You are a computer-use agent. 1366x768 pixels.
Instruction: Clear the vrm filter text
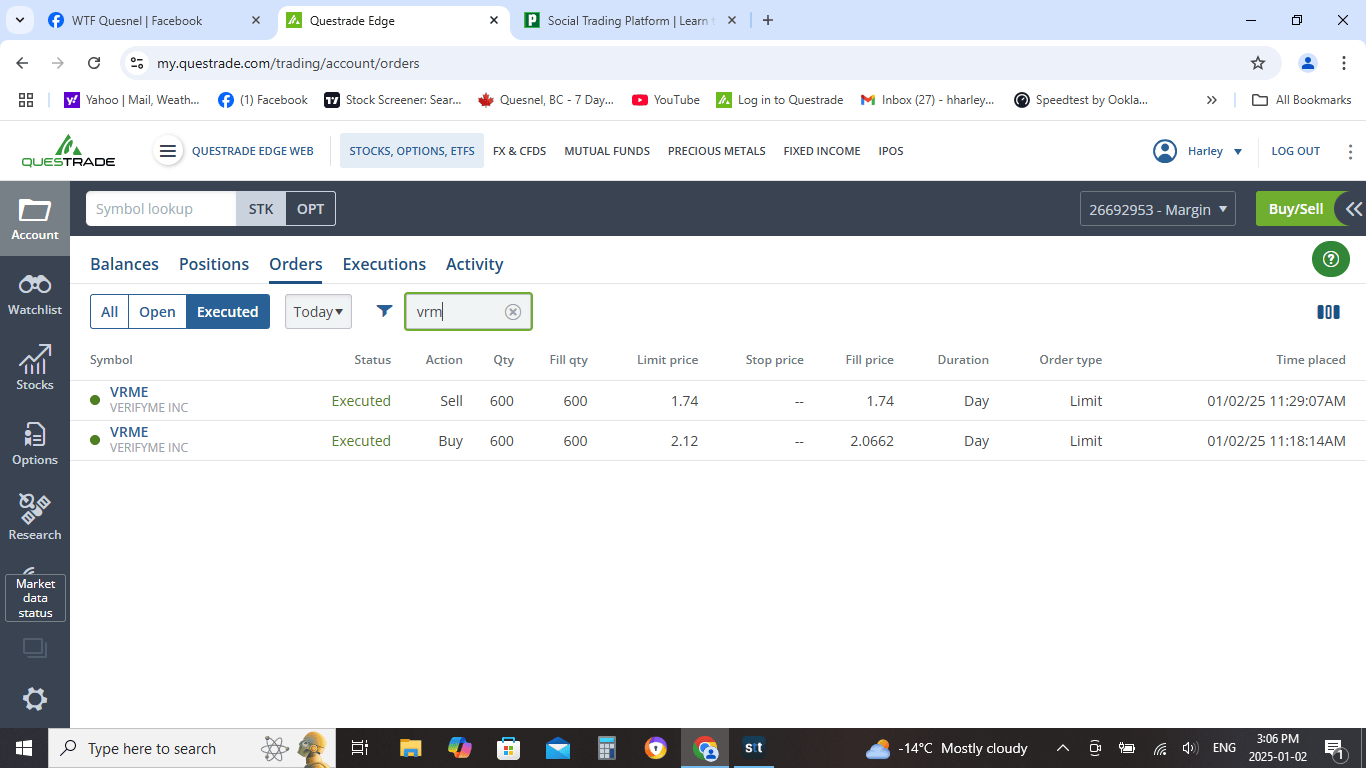[x=513, y=312]
